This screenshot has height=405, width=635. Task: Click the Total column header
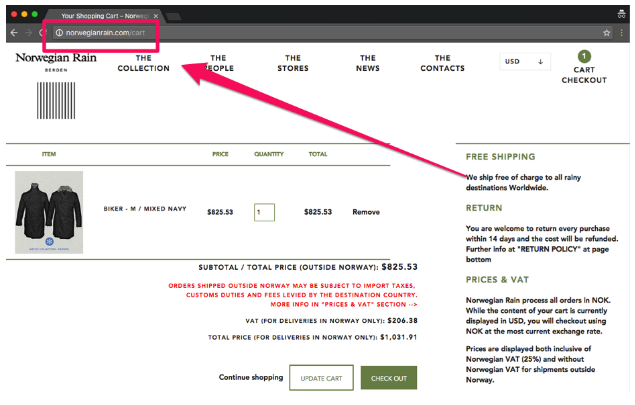tap(318, 154)
